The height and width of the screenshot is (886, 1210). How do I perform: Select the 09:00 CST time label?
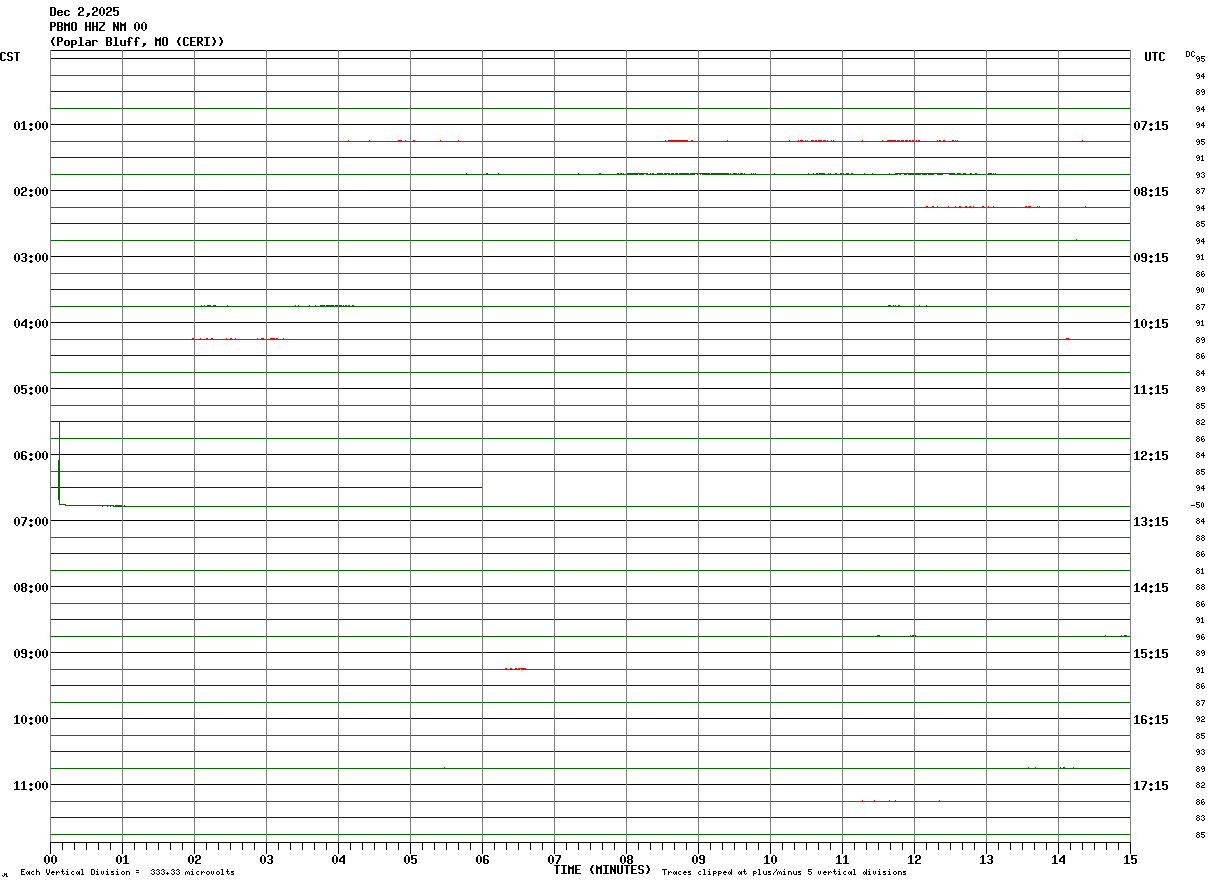[x=31, y=653]
